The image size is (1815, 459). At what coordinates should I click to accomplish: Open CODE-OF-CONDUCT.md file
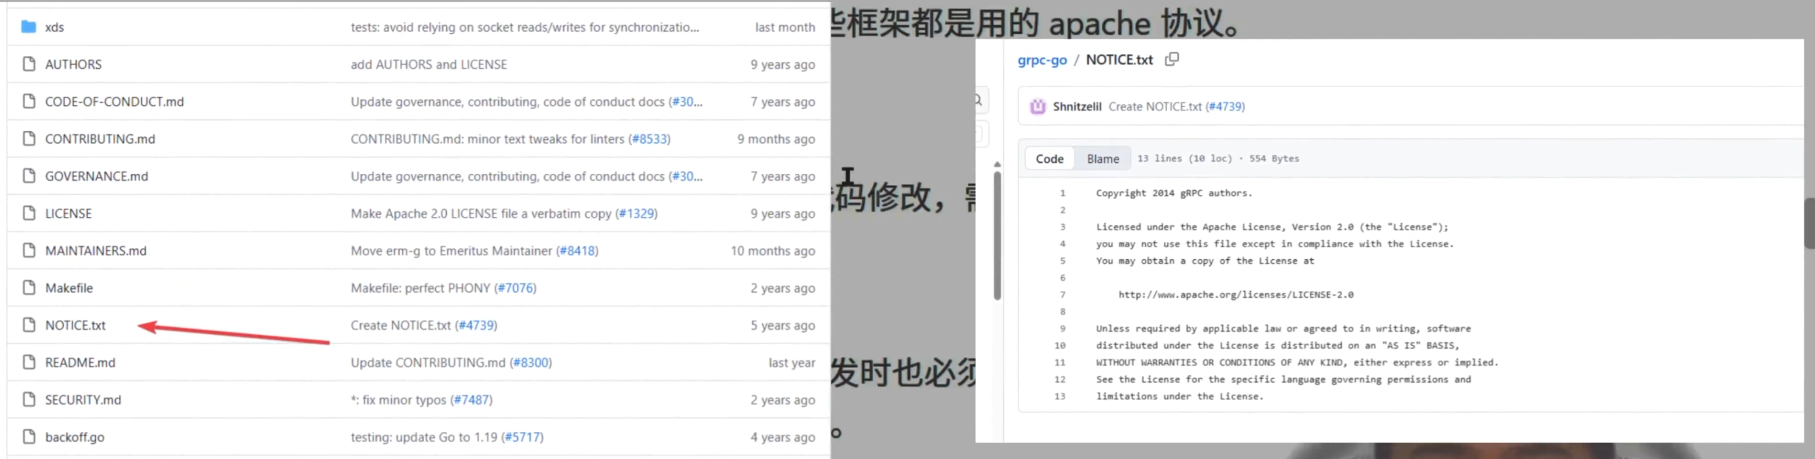click(x=114, y=101)
